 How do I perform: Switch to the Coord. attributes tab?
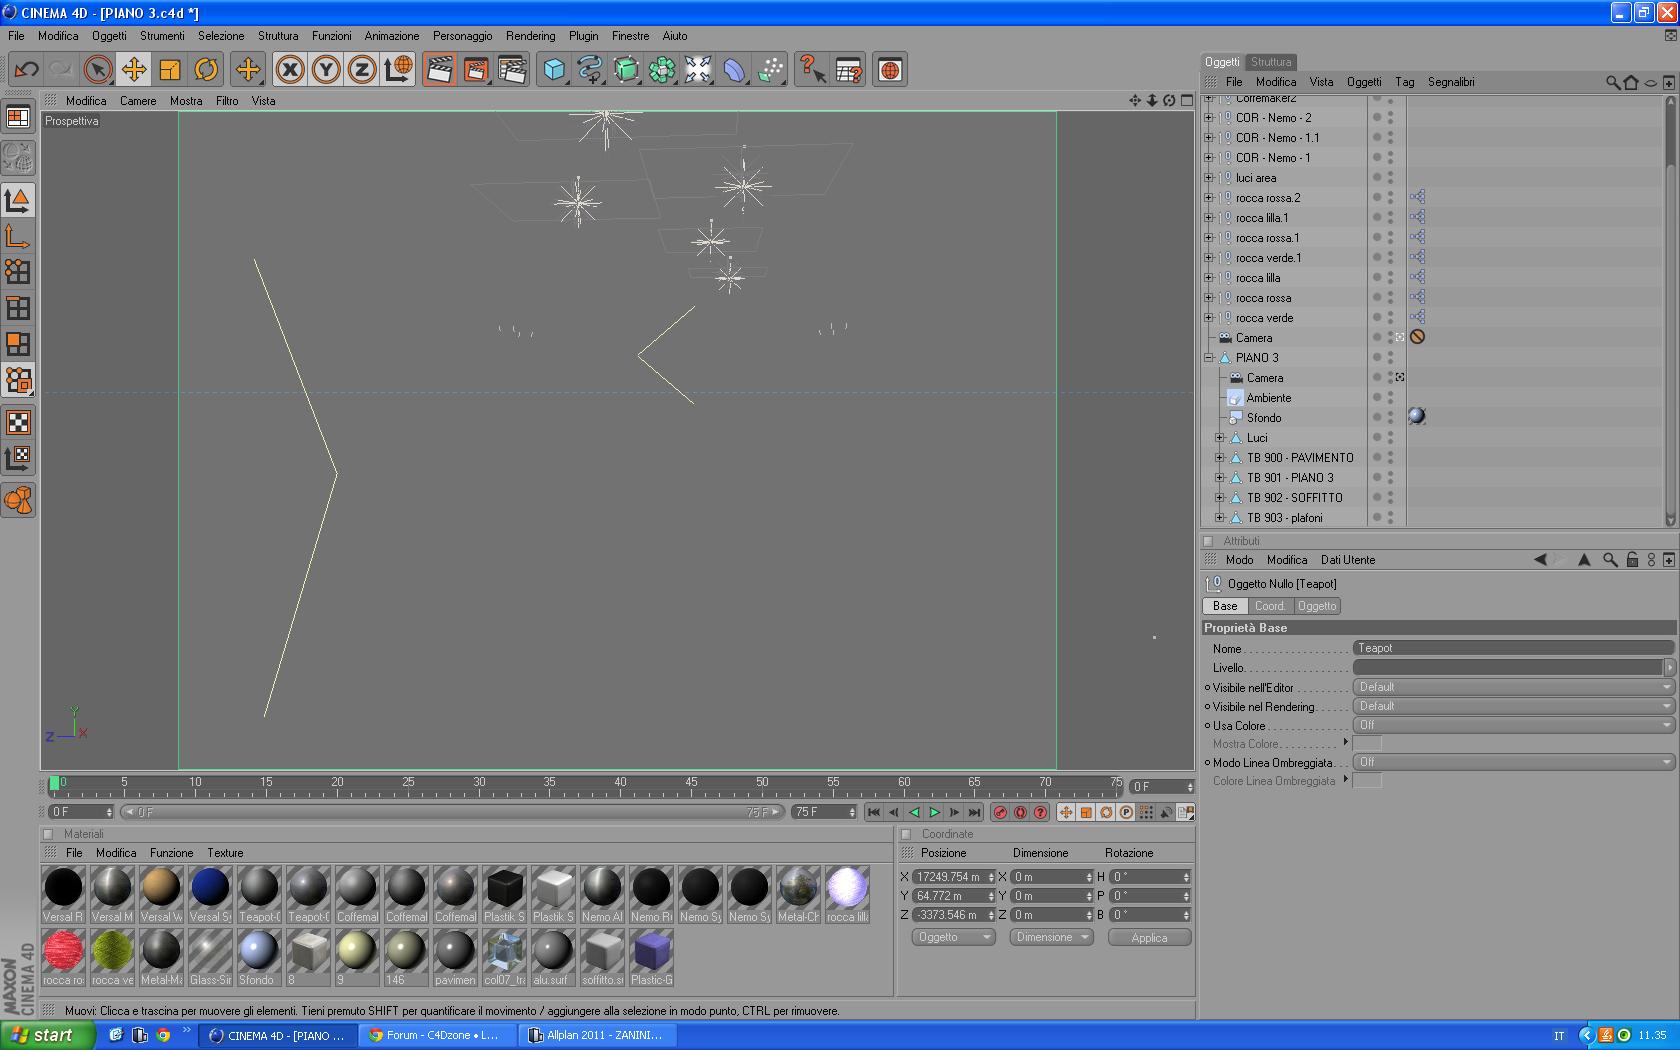pos(1270,606)
